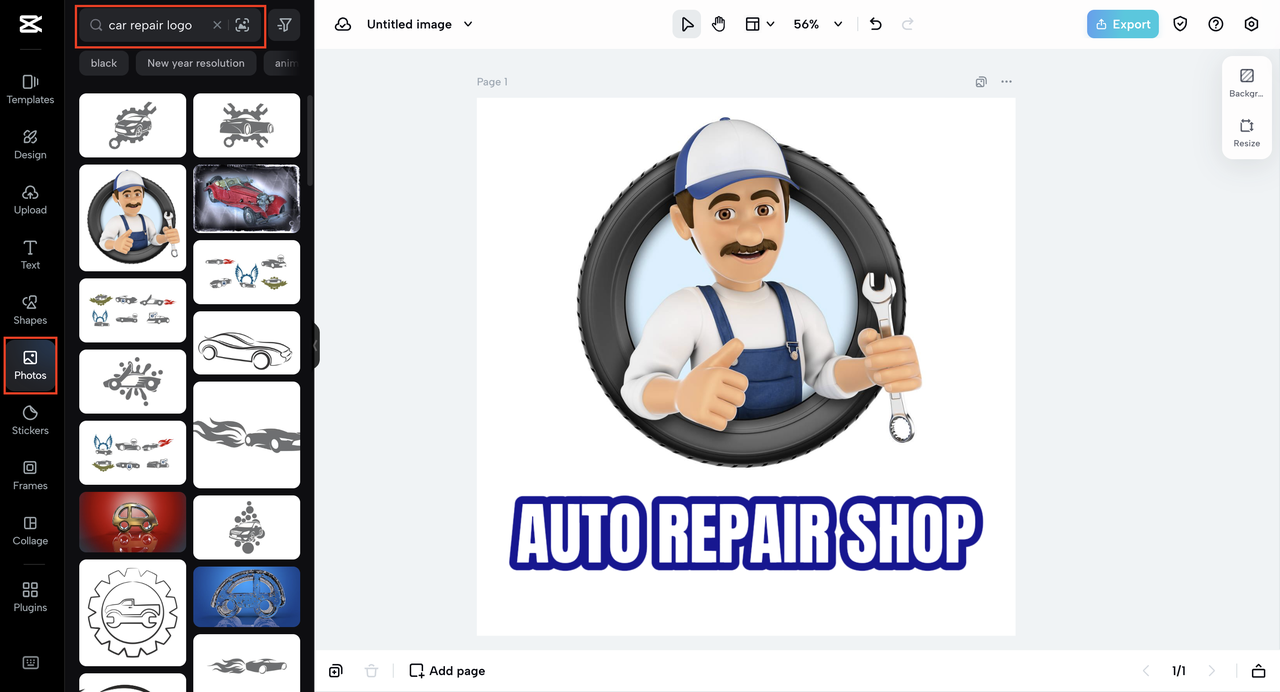Open Page 1 more options menu
The width and height of the screenshot is (1280, 692).
pos(1006,82)
